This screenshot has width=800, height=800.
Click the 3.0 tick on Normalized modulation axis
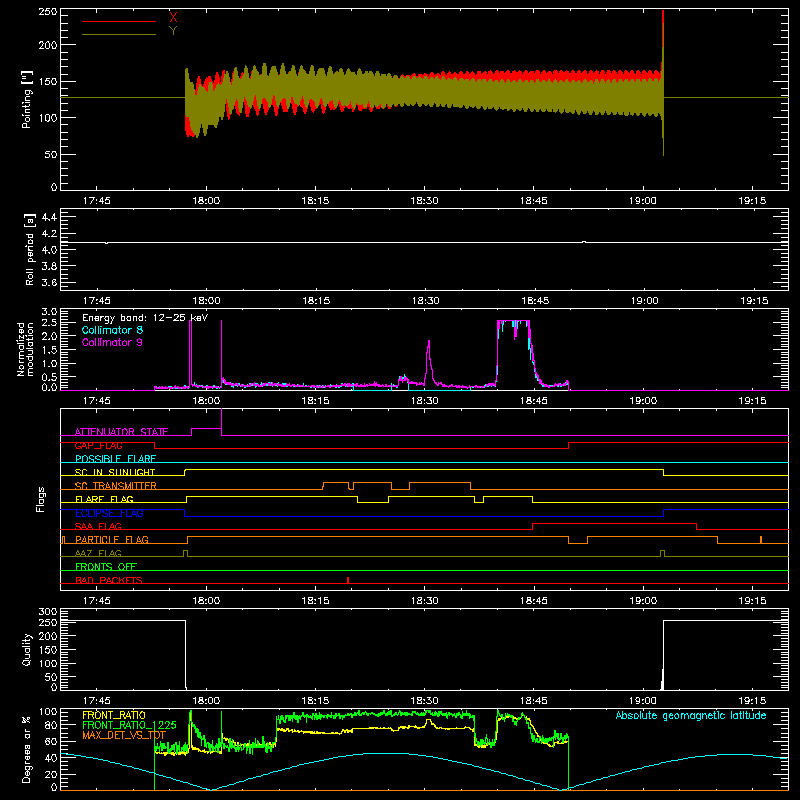click(x=49, y=312)
